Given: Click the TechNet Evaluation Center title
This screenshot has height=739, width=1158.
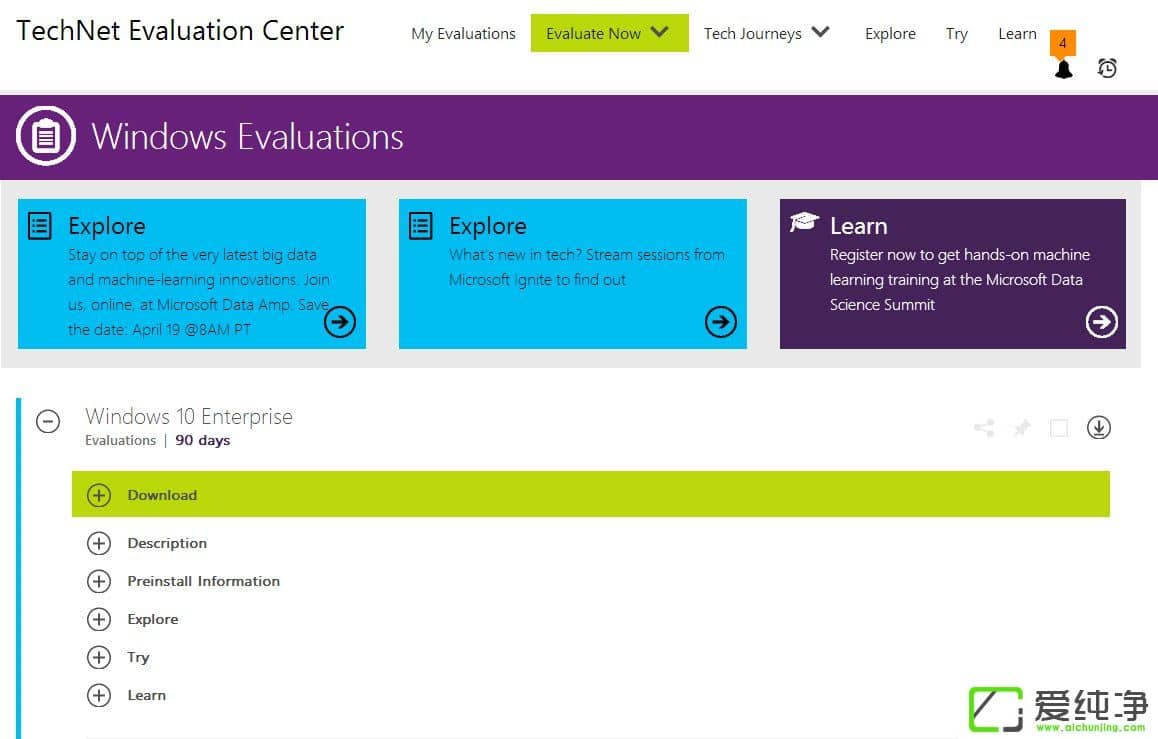Looking at the screenshot, I should [x=180, y=31].
